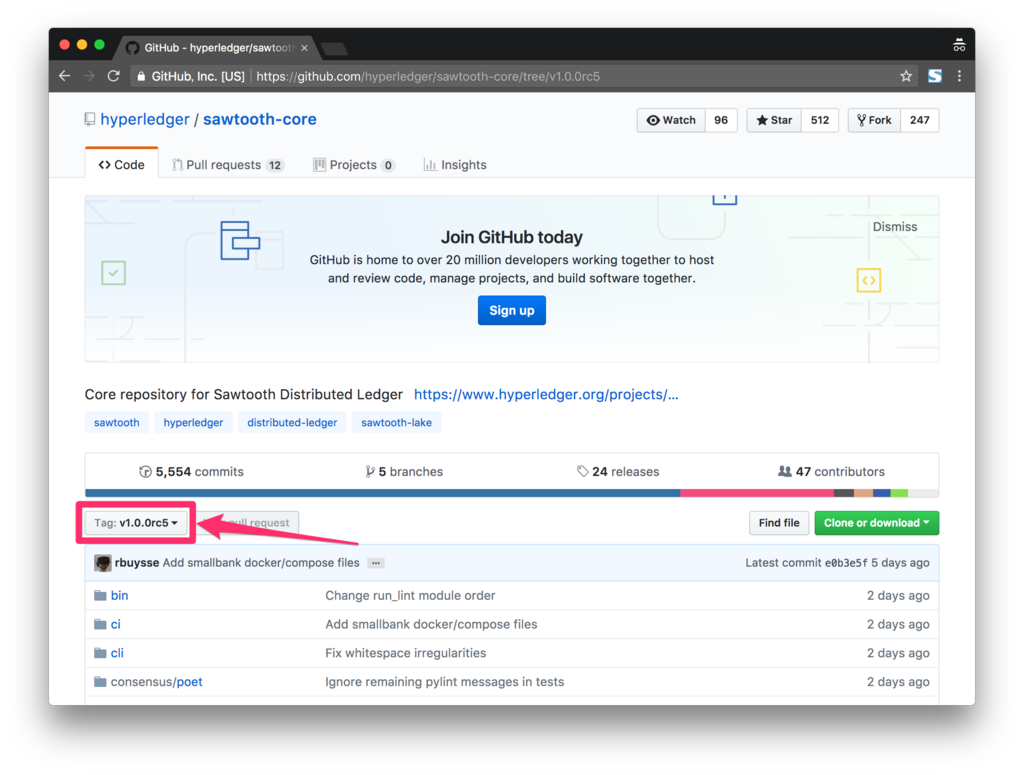Open fork count 247
1024x775 pixels.
coord(920,120)
